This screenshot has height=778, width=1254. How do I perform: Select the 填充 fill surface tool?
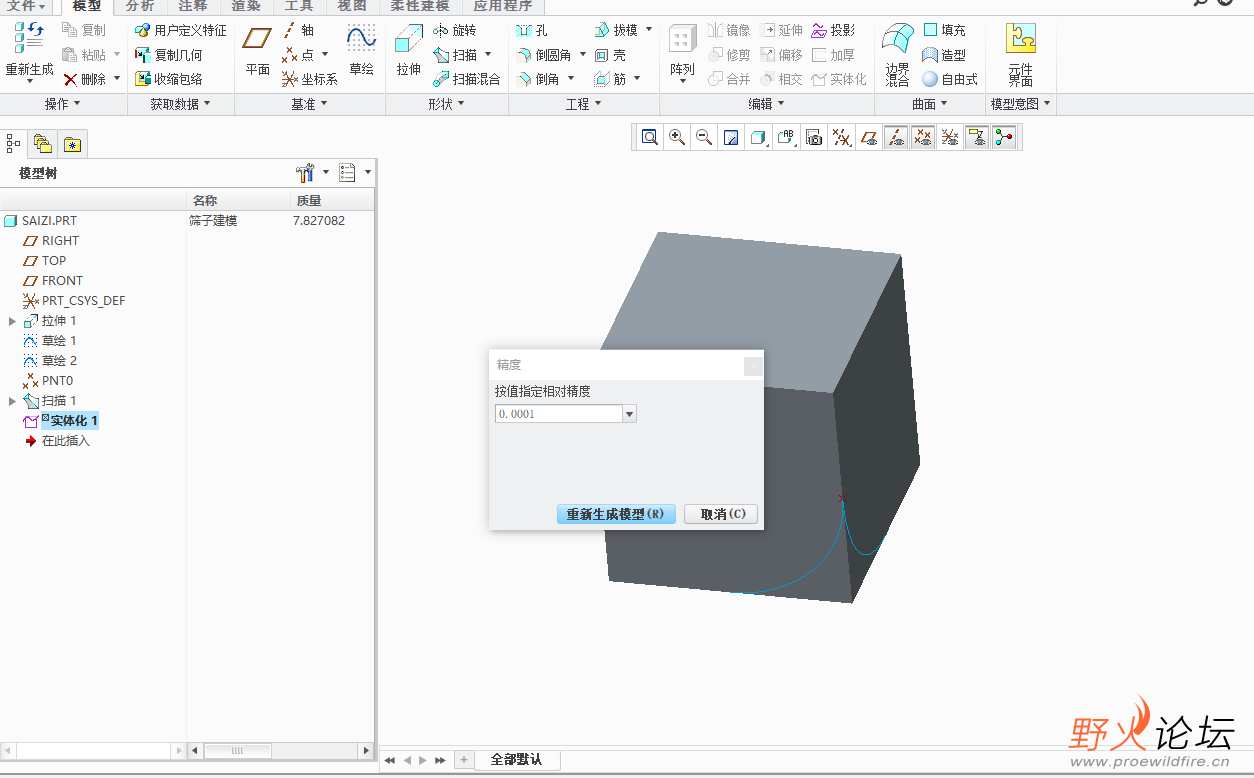pos(944,31)
